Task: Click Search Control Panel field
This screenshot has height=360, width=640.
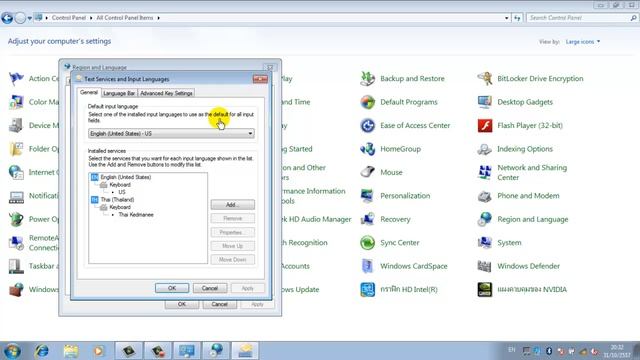Action: (582, 18)
